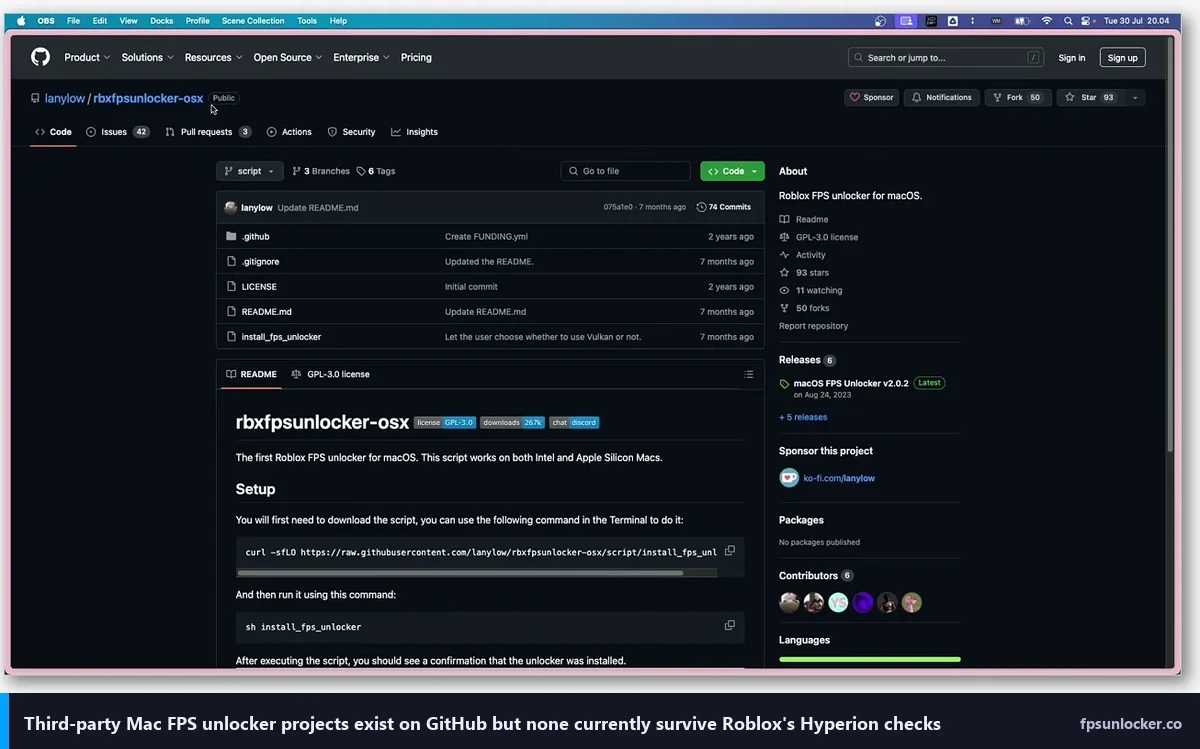Focus the Search or jump to field

(946, 58)
